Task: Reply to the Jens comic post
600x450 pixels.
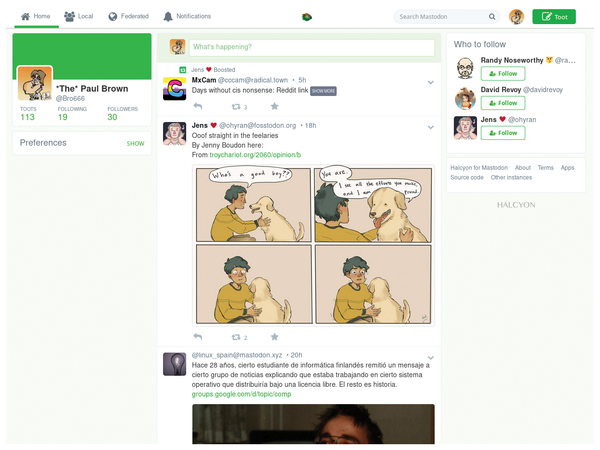Action: [198, 337]
